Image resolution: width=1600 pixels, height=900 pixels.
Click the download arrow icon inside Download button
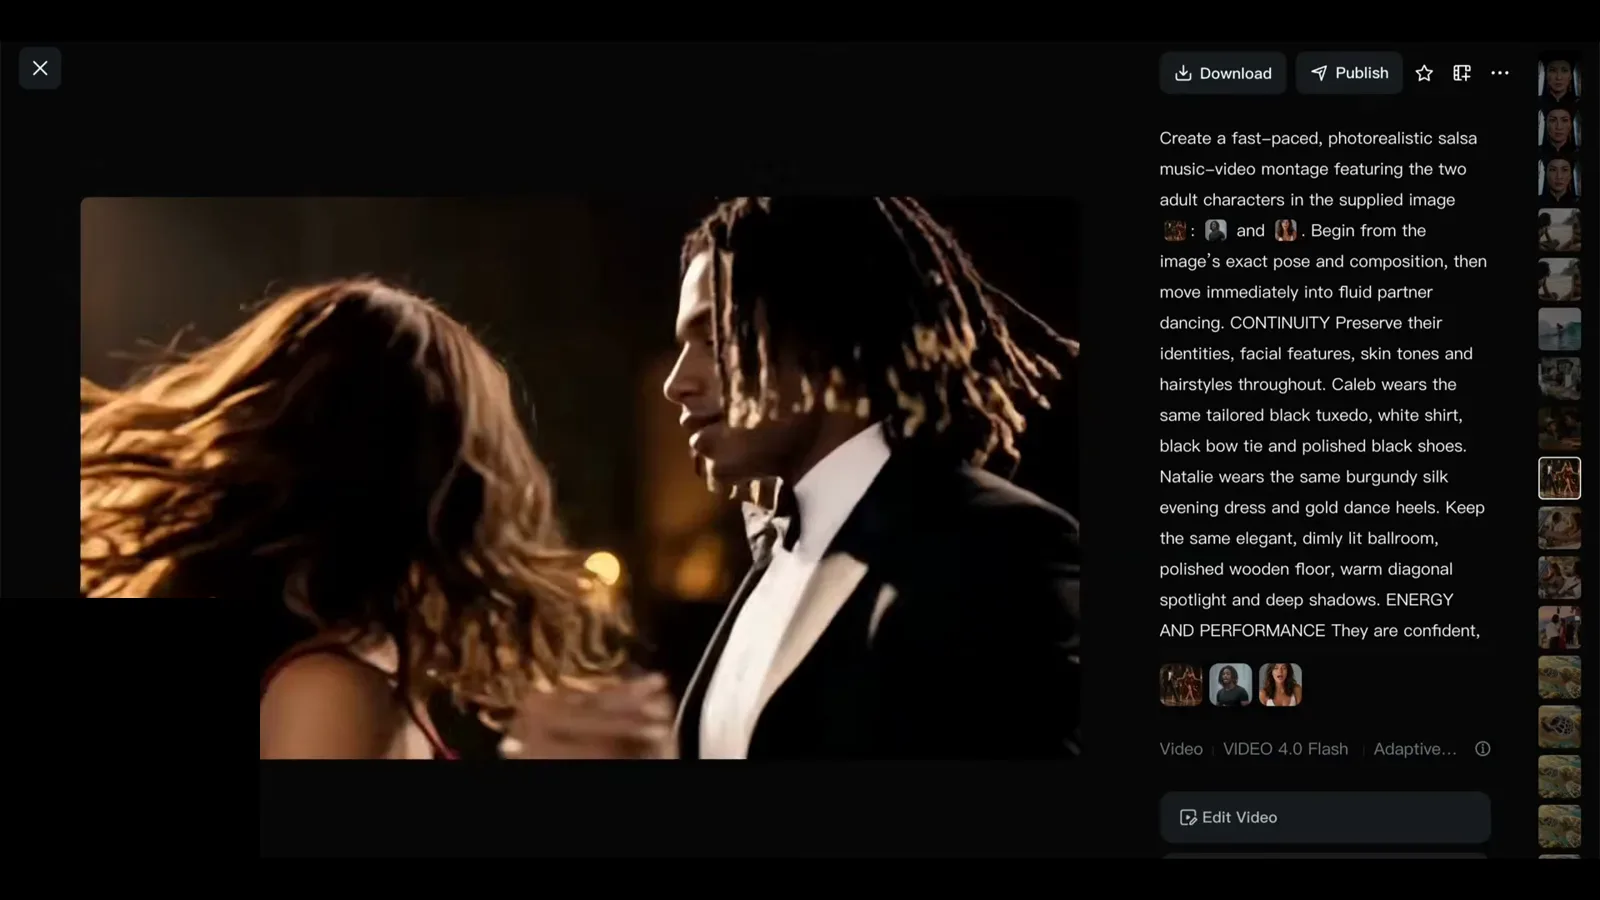pyautogui.click(x=1183, y=73)
